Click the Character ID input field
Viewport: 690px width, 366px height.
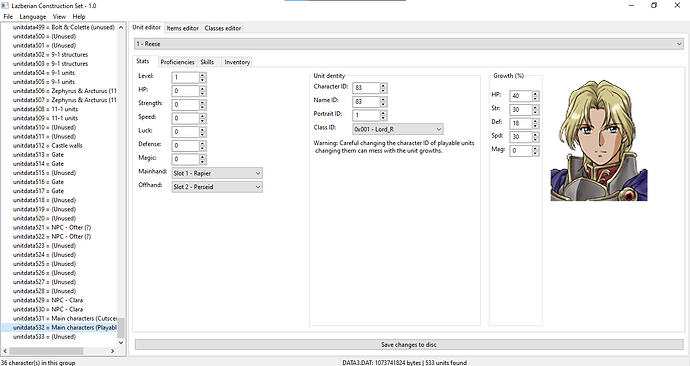(366, 88)
